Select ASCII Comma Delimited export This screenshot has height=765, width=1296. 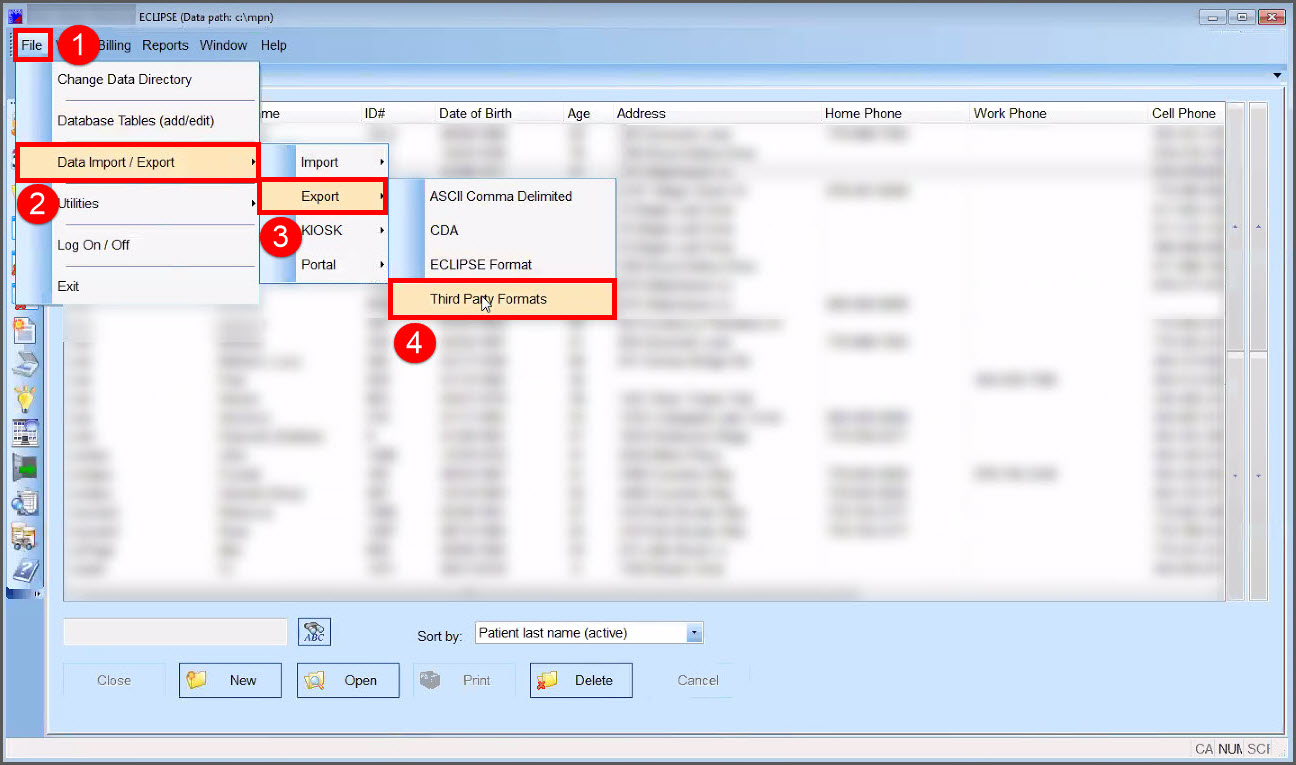(502, 196)
